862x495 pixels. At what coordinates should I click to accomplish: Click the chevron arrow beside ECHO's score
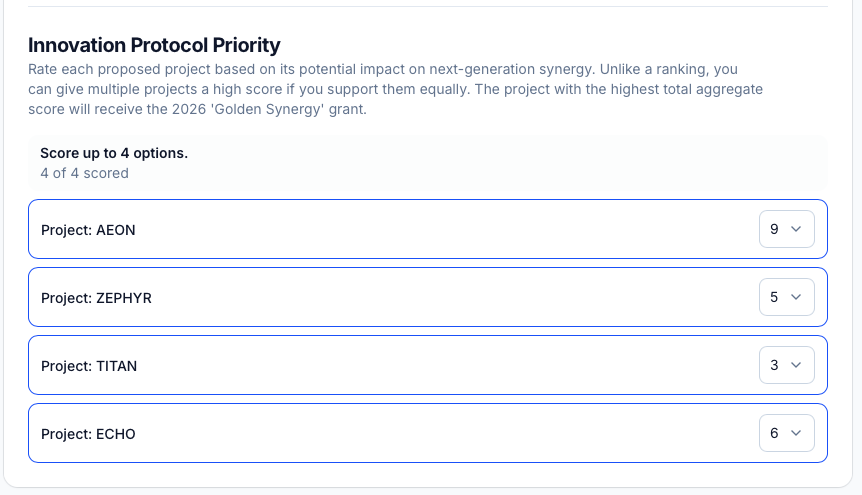point(797,433)
